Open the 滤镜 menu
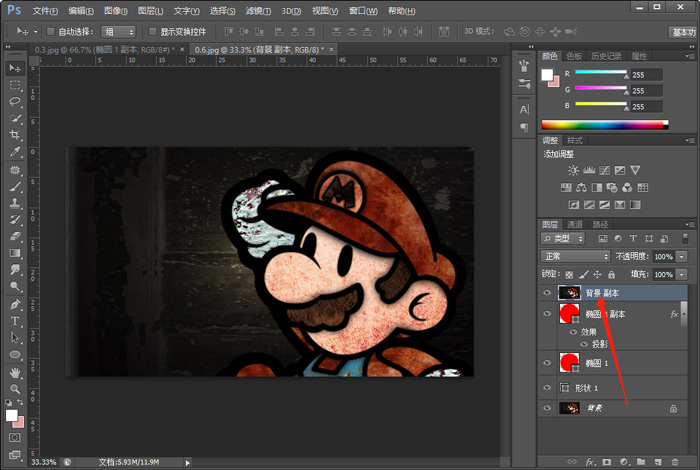 click(x=258, y=10)
